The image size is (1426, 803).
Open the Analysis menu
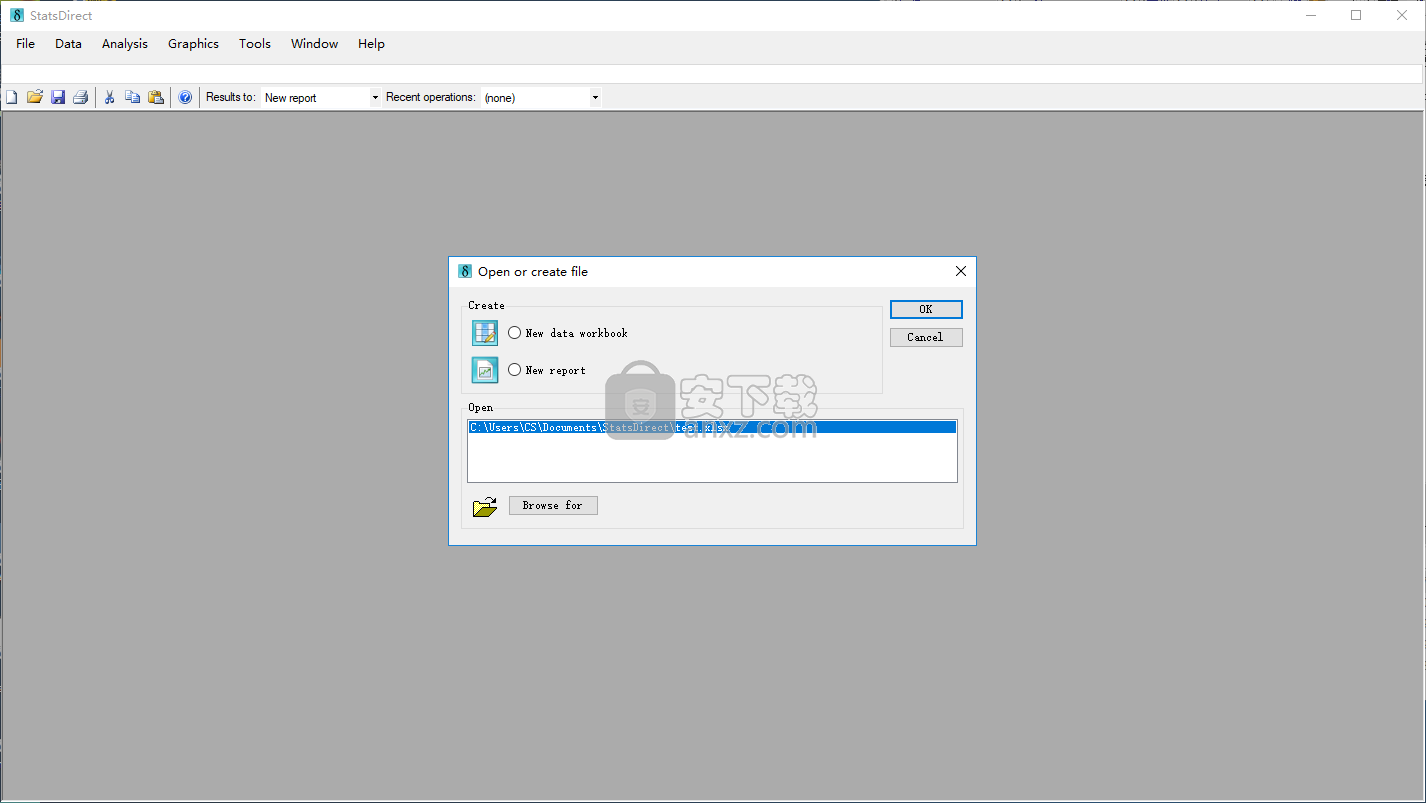[x=125, y=44]
